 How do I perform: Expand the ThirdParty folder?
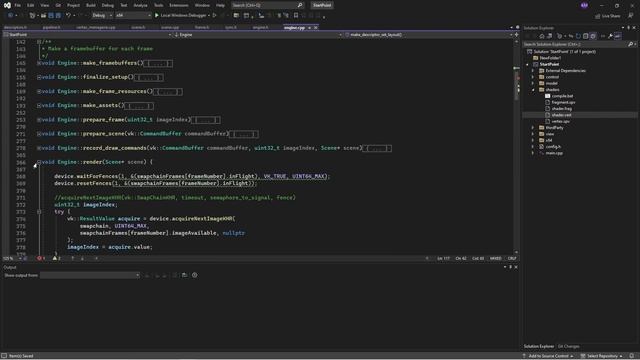click(532, 128)
